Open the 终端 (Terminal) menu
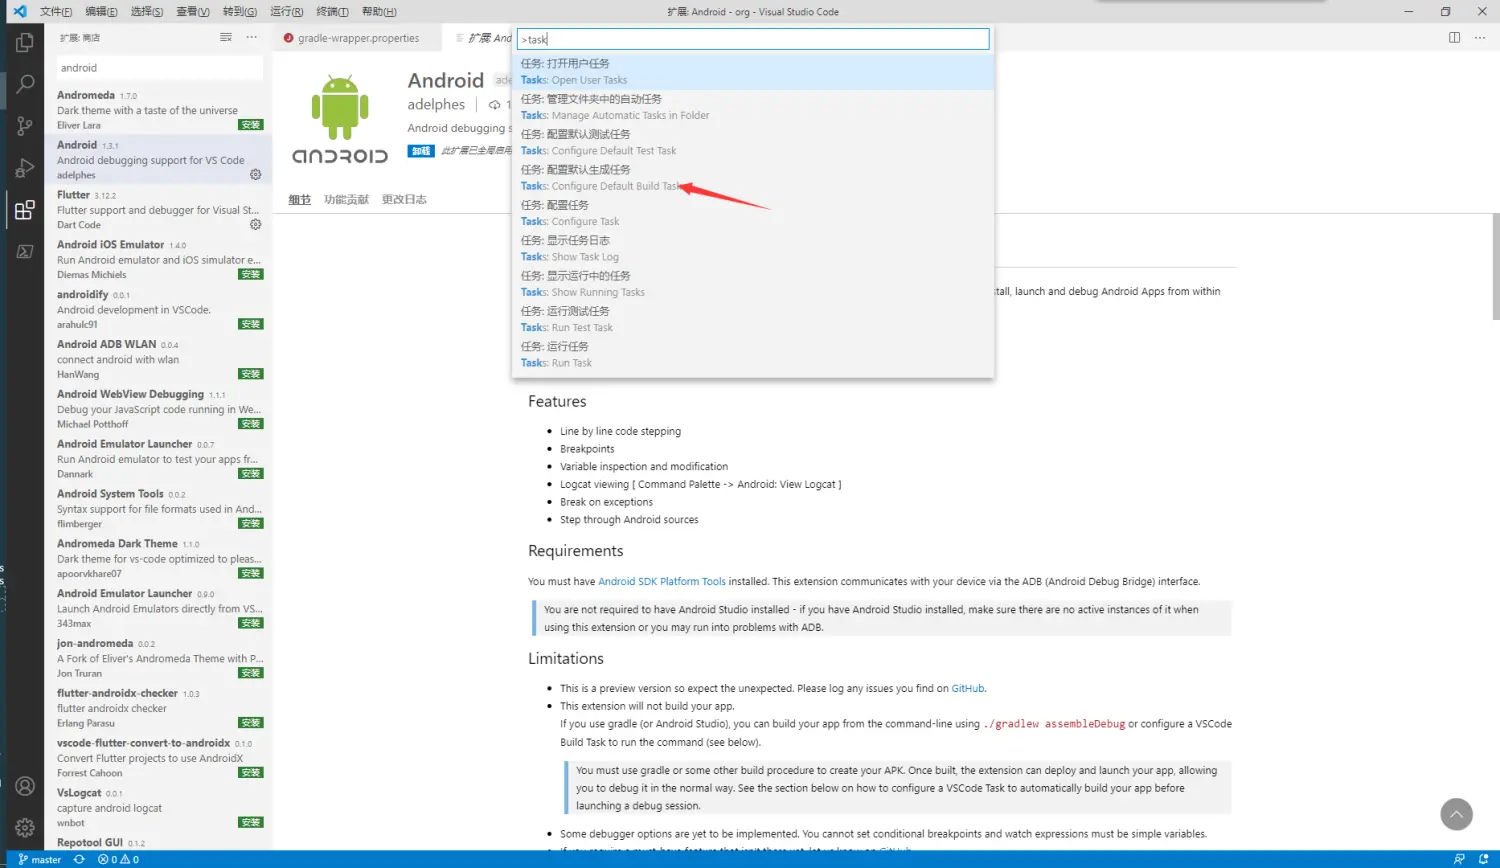This screenshot has width=1500, height=868. click(332, 12)
